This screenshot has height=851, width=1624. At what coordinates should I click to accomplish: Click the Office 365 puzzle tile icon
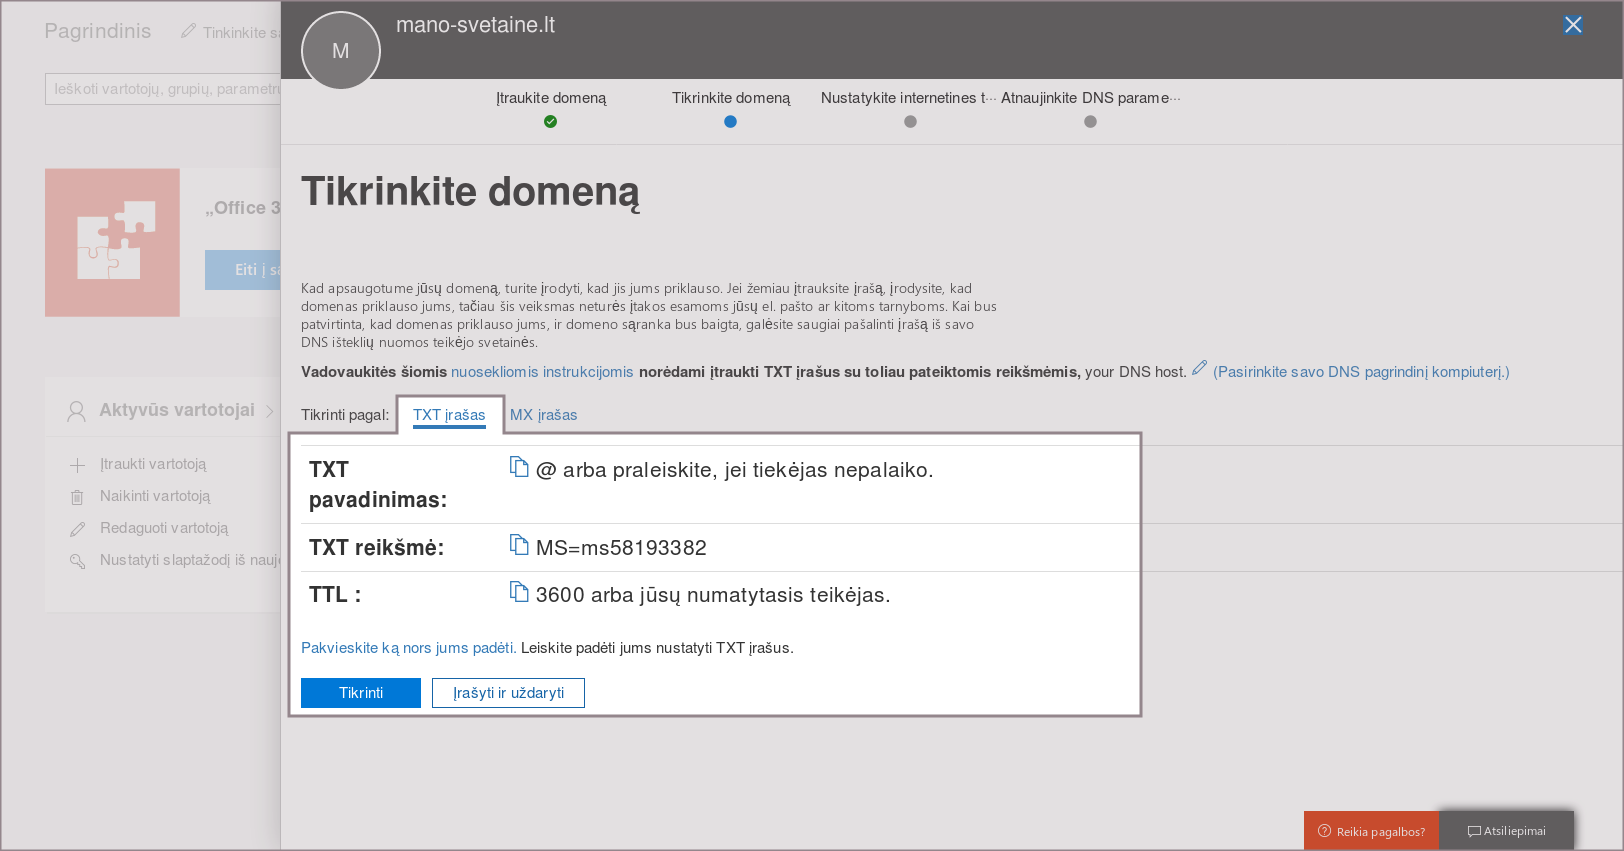112,242
